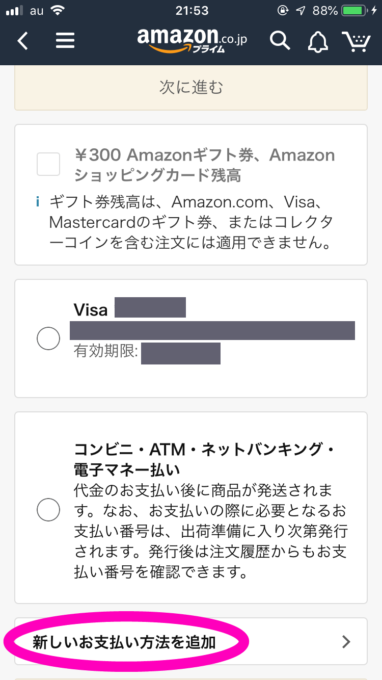Open the hamburger menu
This screenshot has width=382, height=680.
[x=65, y=41]
